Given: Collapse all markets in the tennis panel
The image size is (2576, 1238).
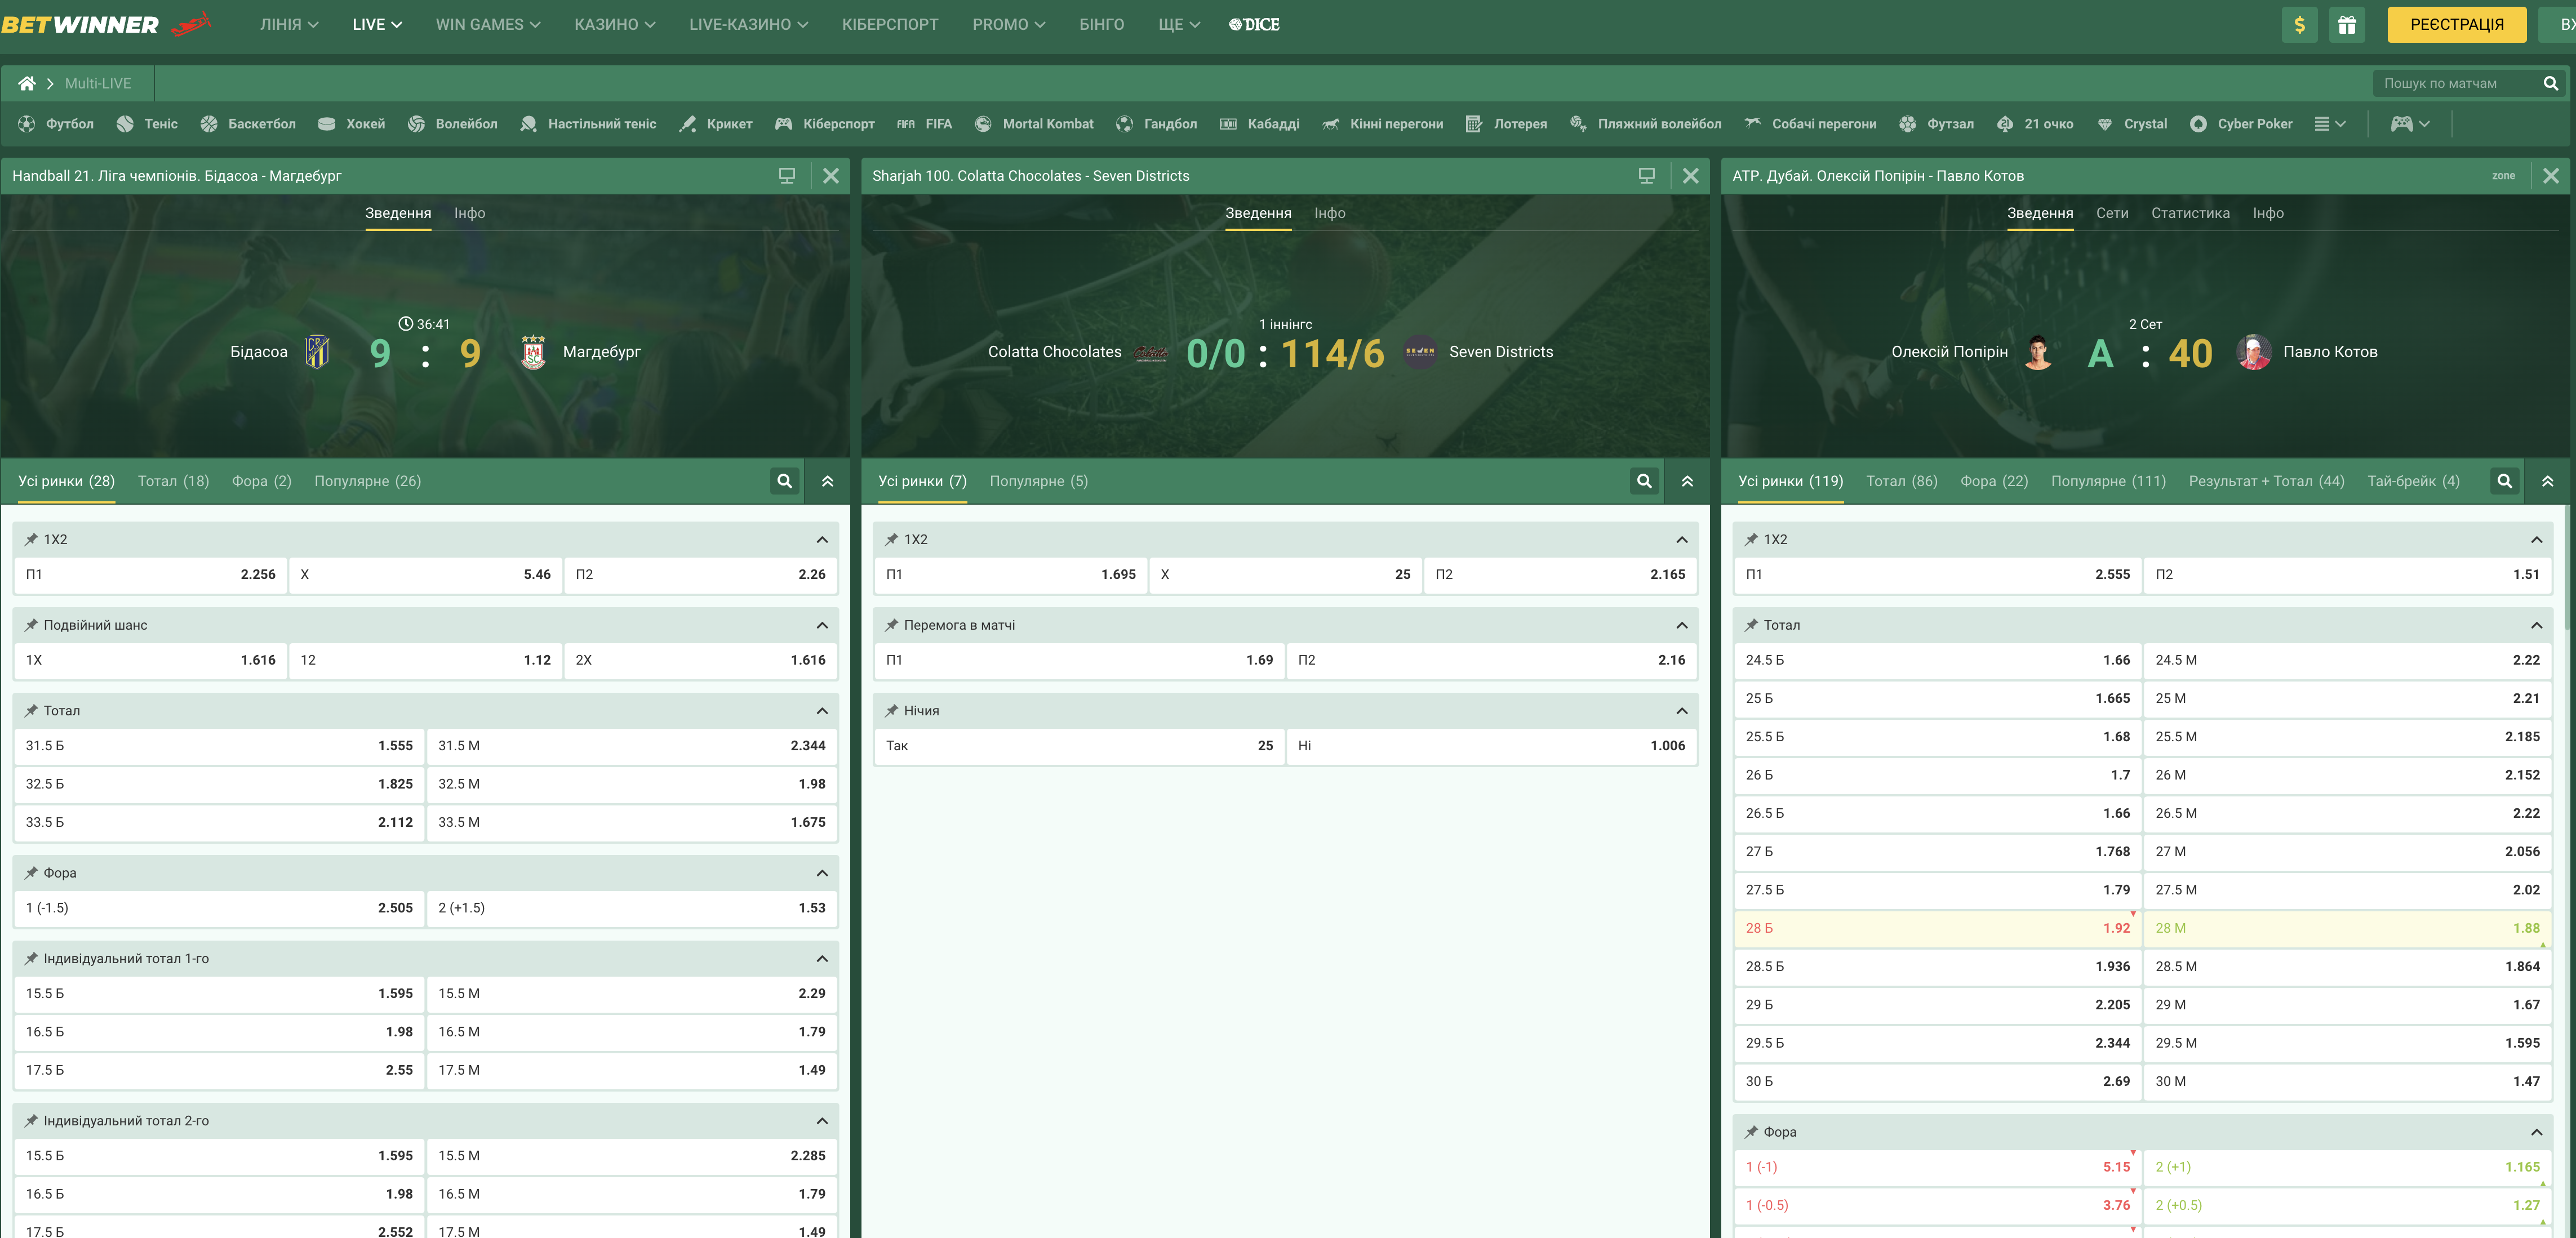Looking at the screenshot, I should (x=2547, y=481).
